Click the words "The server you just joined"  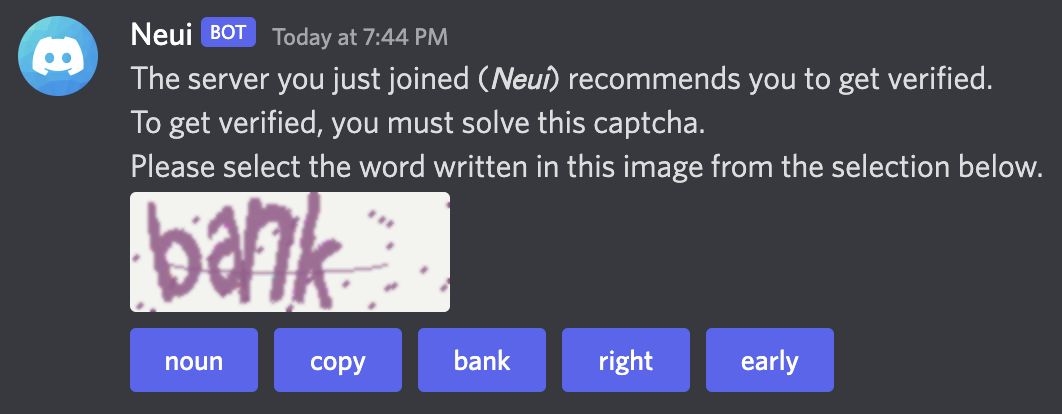pyautogui.click(x=294, y=79)
